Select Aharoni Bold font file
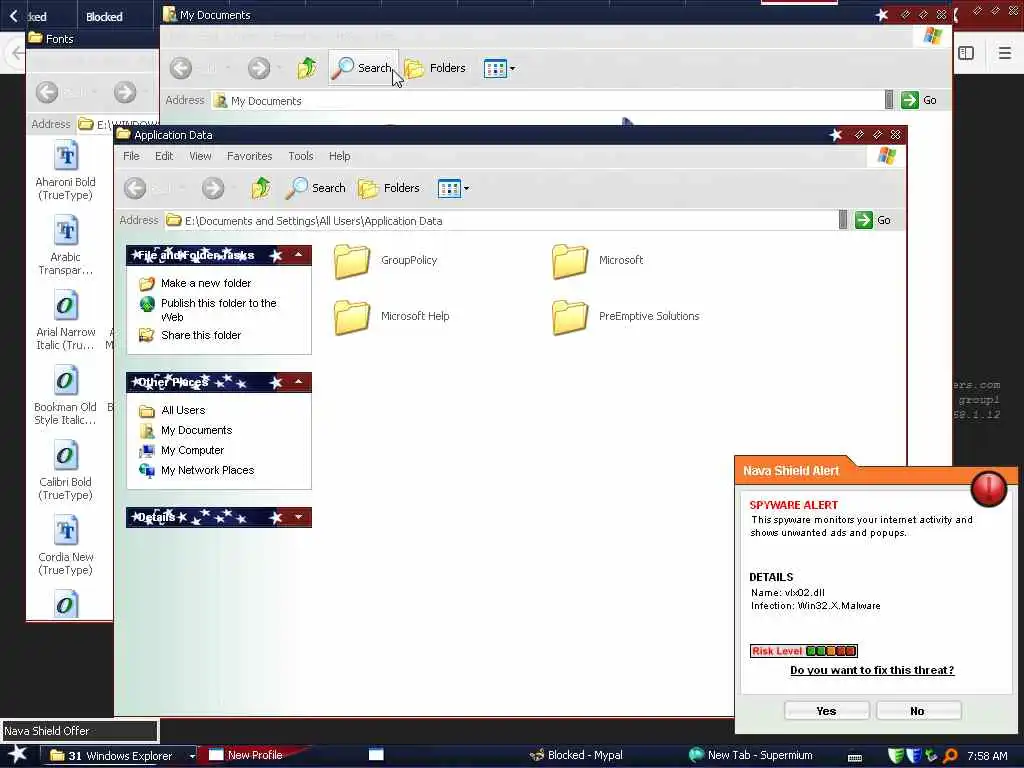Viewport: 1024px width, 768px height. [65, 171]
